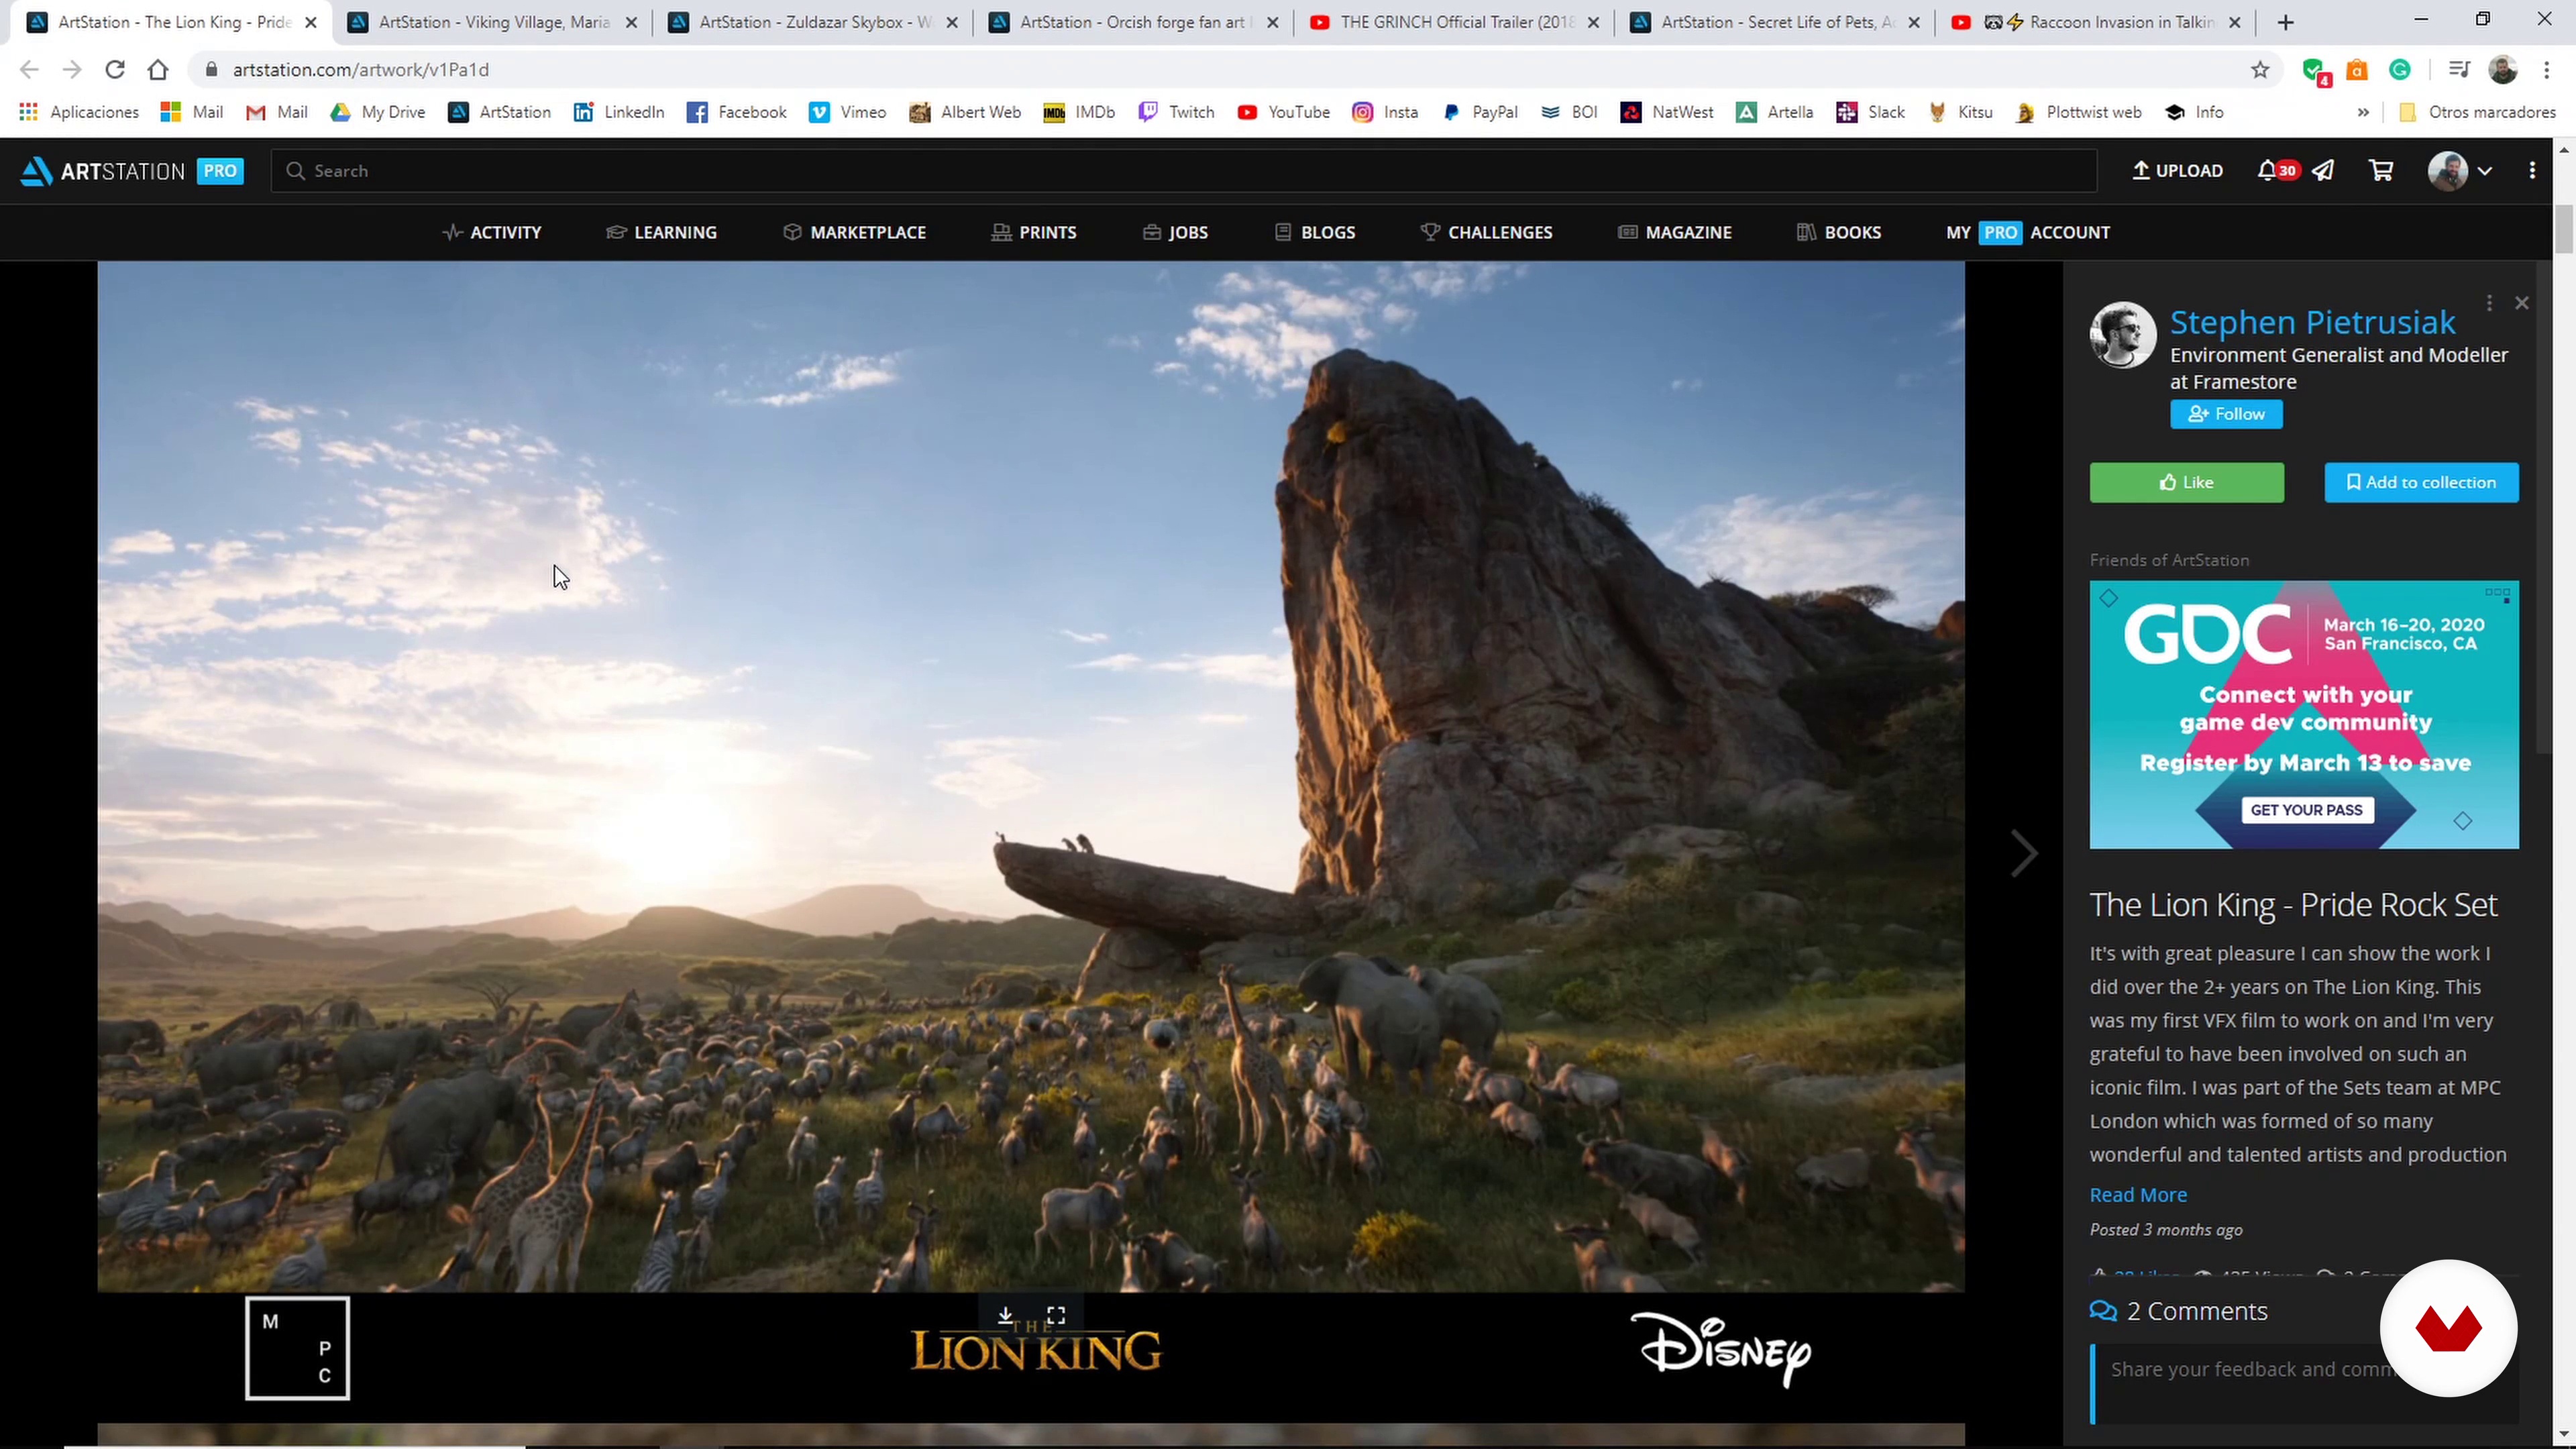Switch to Secret Life of Pets tab
This screenshot has width=2576, height=1449.
pos(1776,22)
